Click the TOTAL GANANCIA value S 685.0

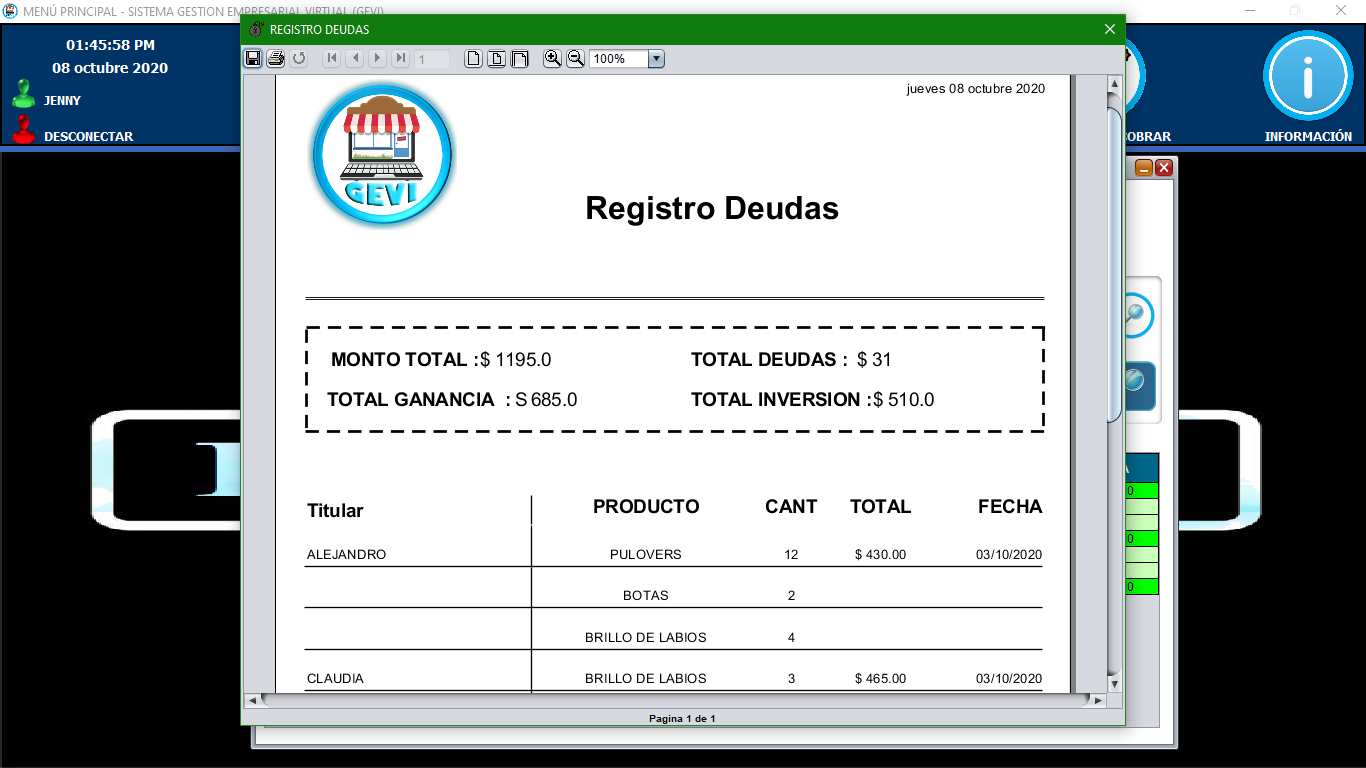[546, 400]
